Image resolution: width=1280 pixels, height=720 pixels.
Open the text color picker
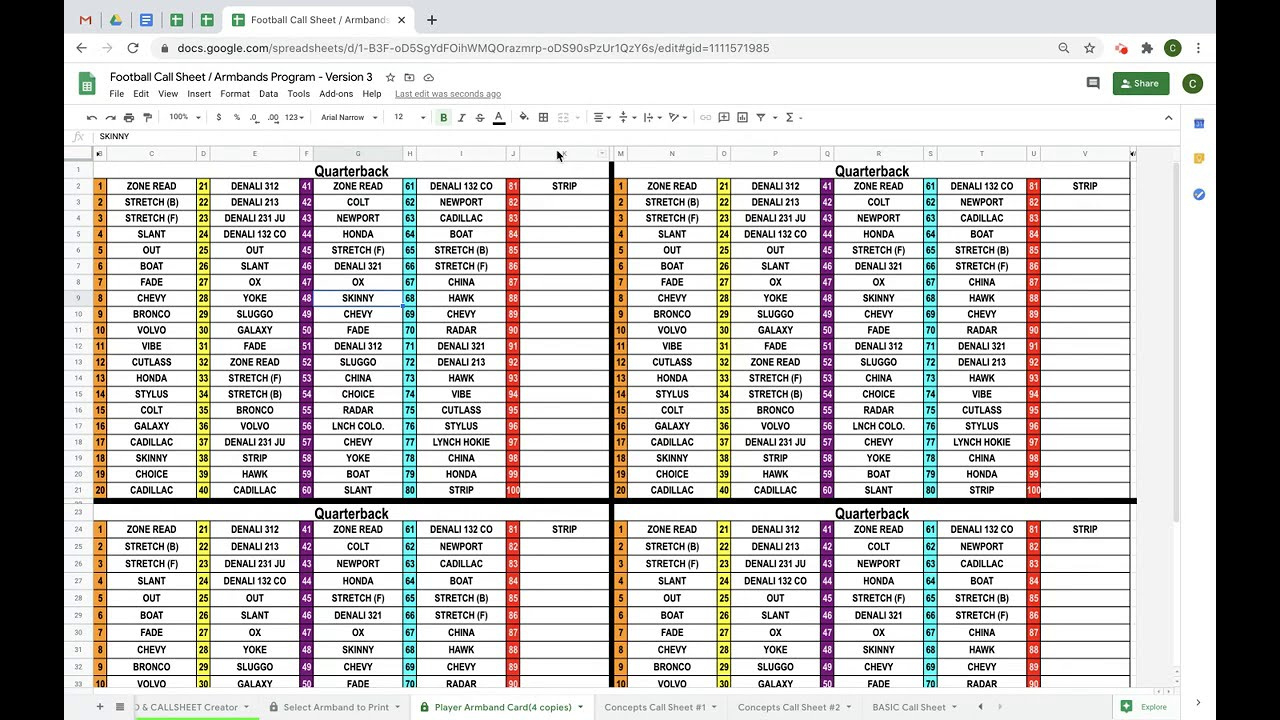(499, 117)
